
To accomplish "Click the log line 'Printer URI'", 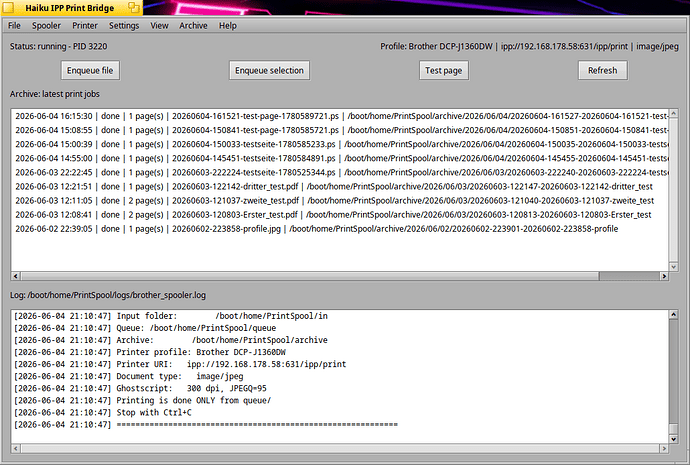I will coord(180,364).
